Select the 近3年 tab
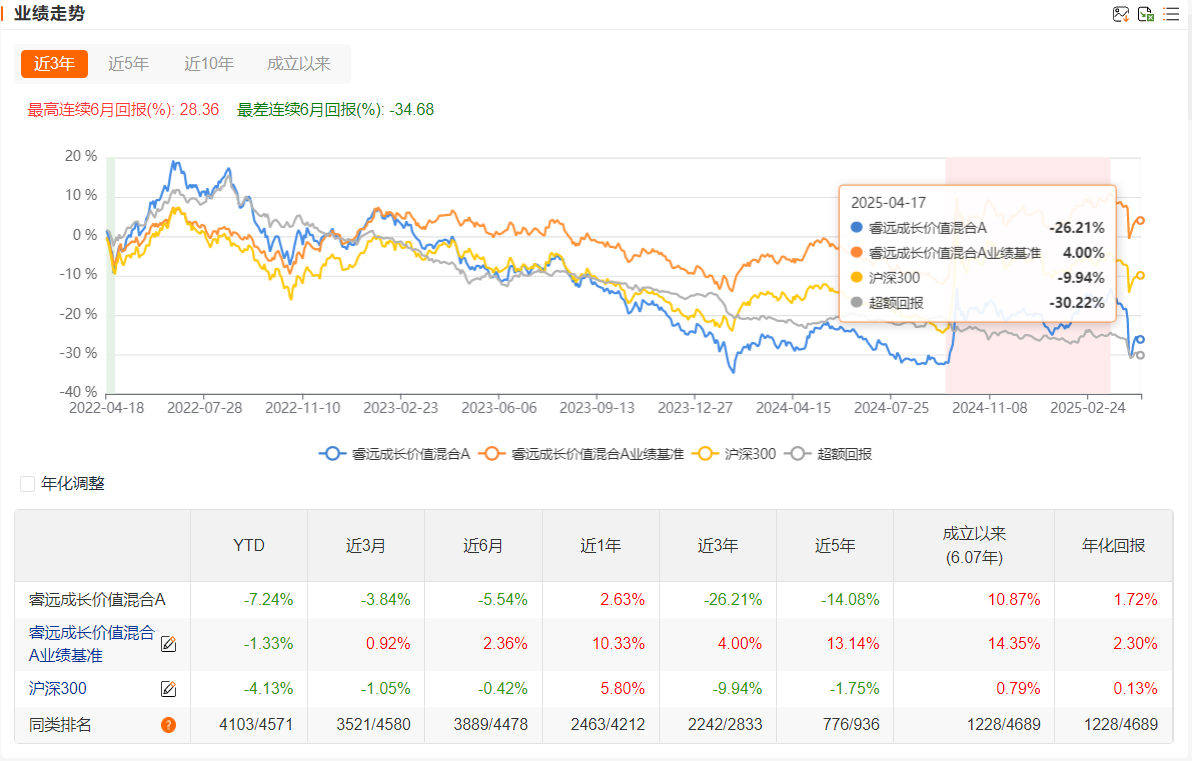The width and height of the screenshot is (1192, 761). (54, 64)
